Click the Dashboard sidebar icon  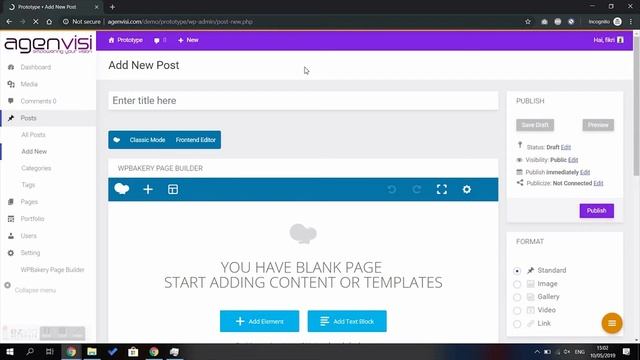click(x=11, y=67)
